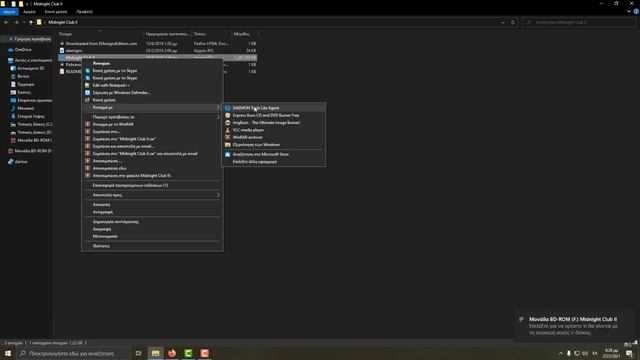Expand the Αποστολή προς submenu
The height and width of the screenshot is (360, 640).
152,195
